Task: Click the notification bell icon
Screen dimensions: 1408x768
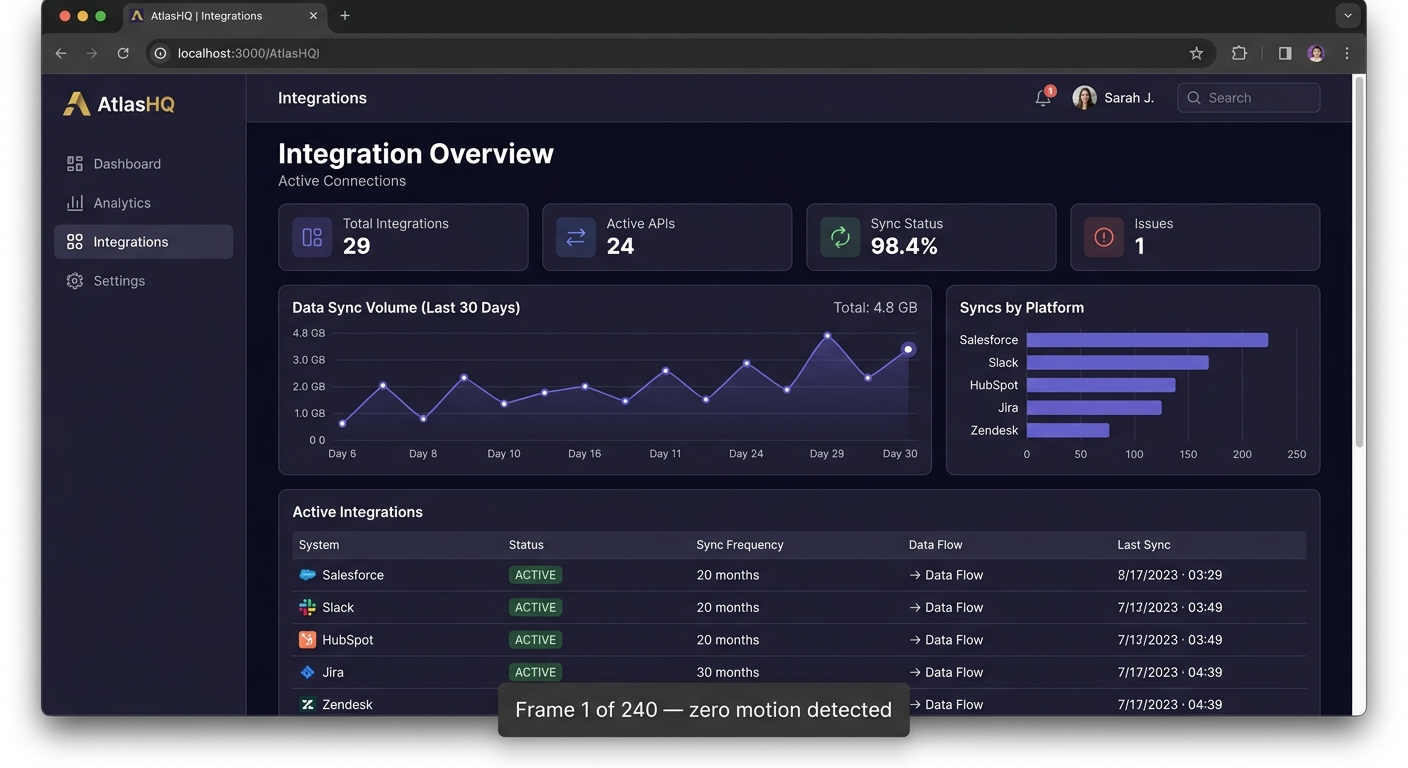Action: pyautogui.click(x=1042, y=98)
